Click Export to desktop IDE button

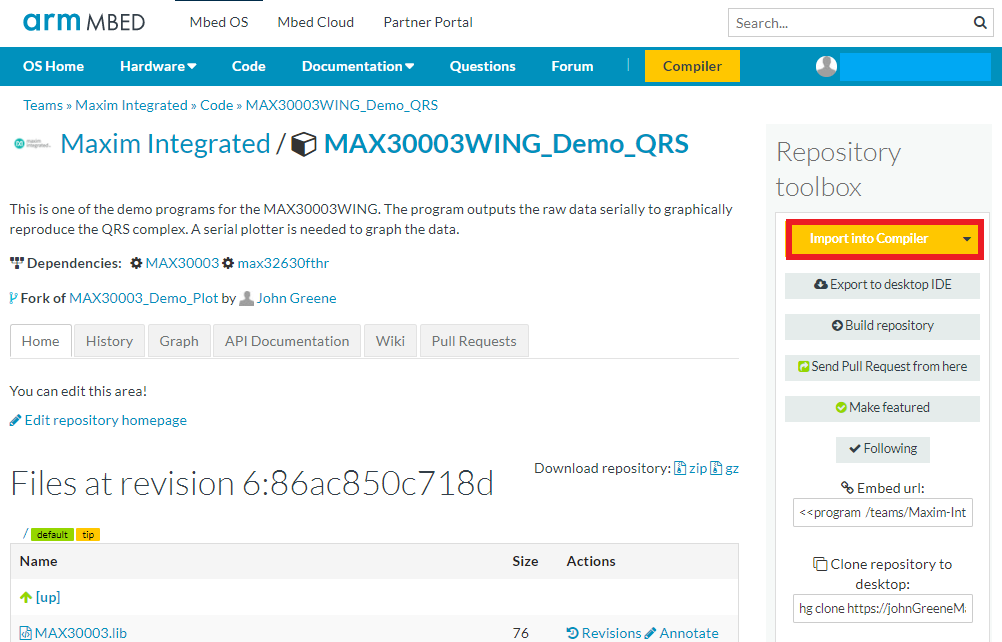click(882, 286)
